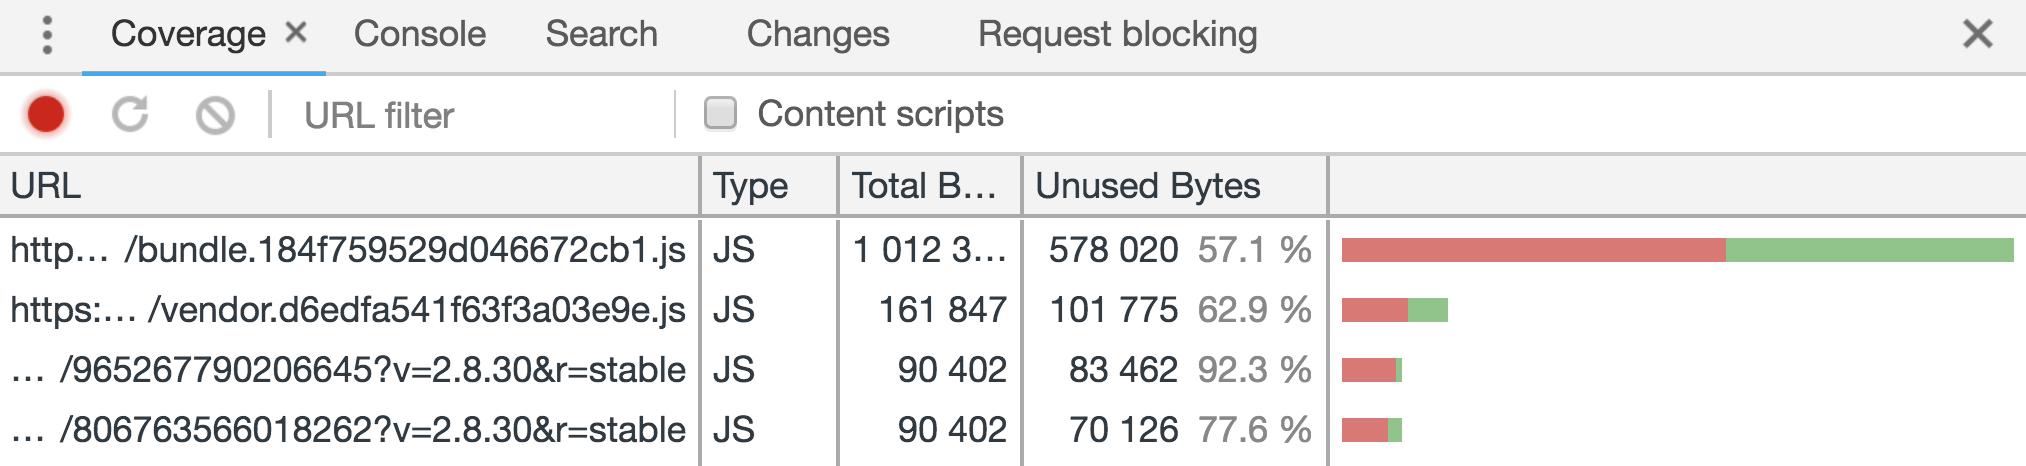Switch to the Search tab
2026x466 pixels.
point(601,35)
